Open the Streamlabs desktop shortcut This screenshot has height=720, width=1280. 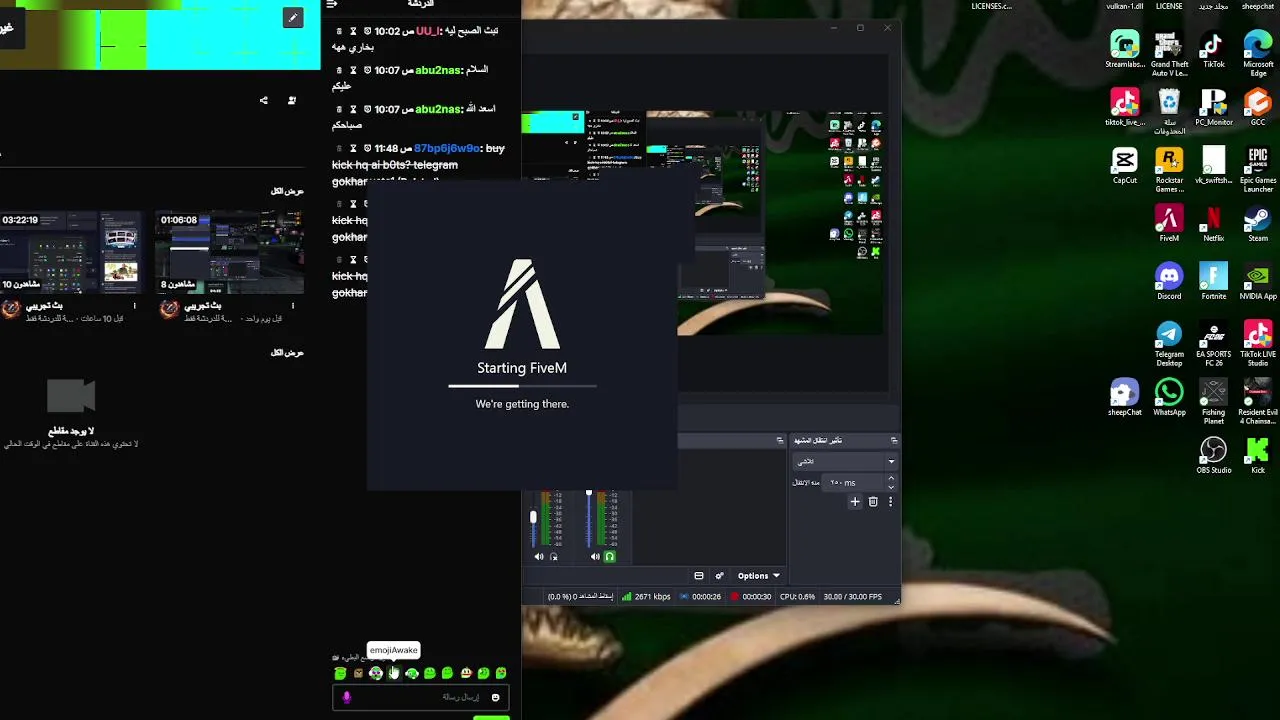tap(1125, 50)
